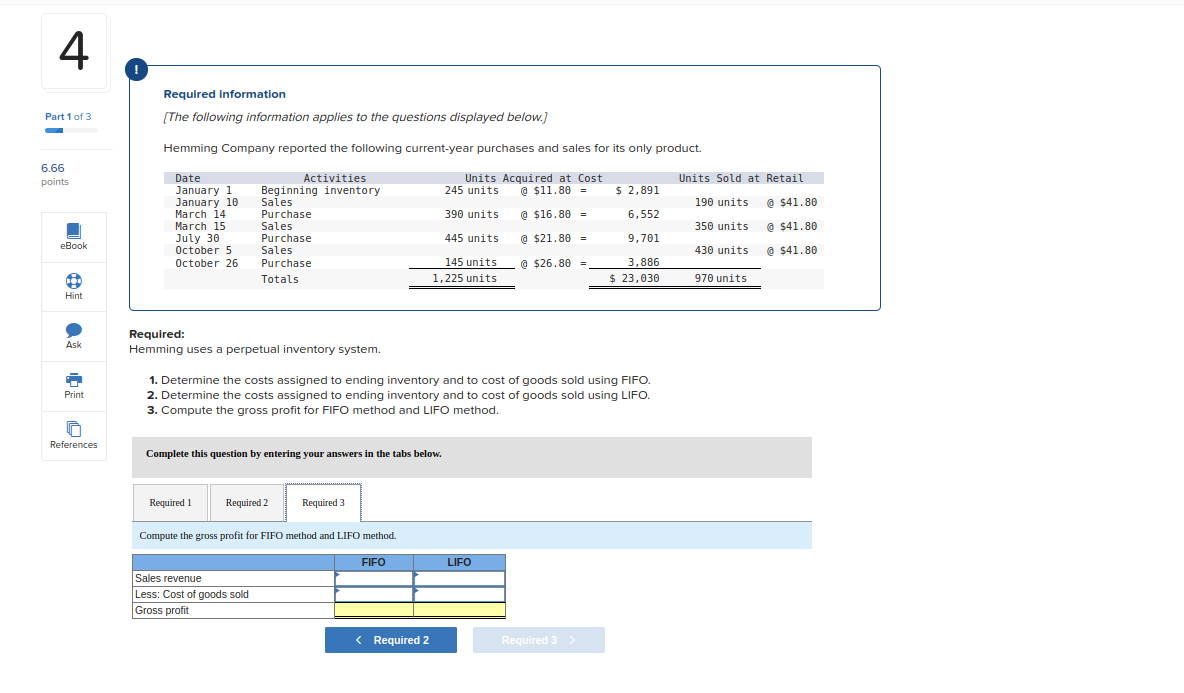Click the LIFO Sales revenue input cell

459,578
